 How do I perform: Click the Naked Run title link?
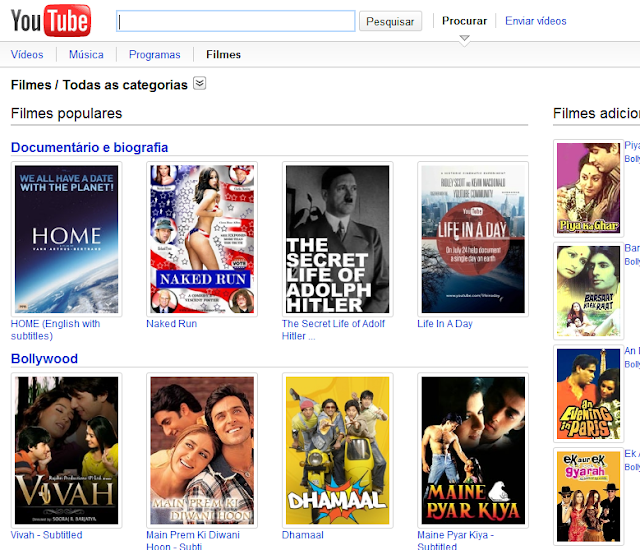click(171, 324)
